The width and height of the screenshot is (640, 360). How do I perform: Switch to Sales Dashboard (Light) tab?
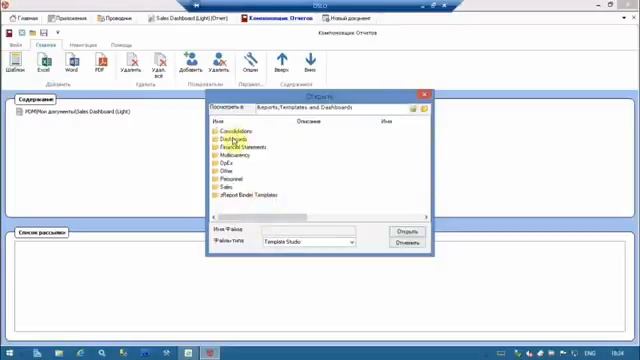(188, 18)
